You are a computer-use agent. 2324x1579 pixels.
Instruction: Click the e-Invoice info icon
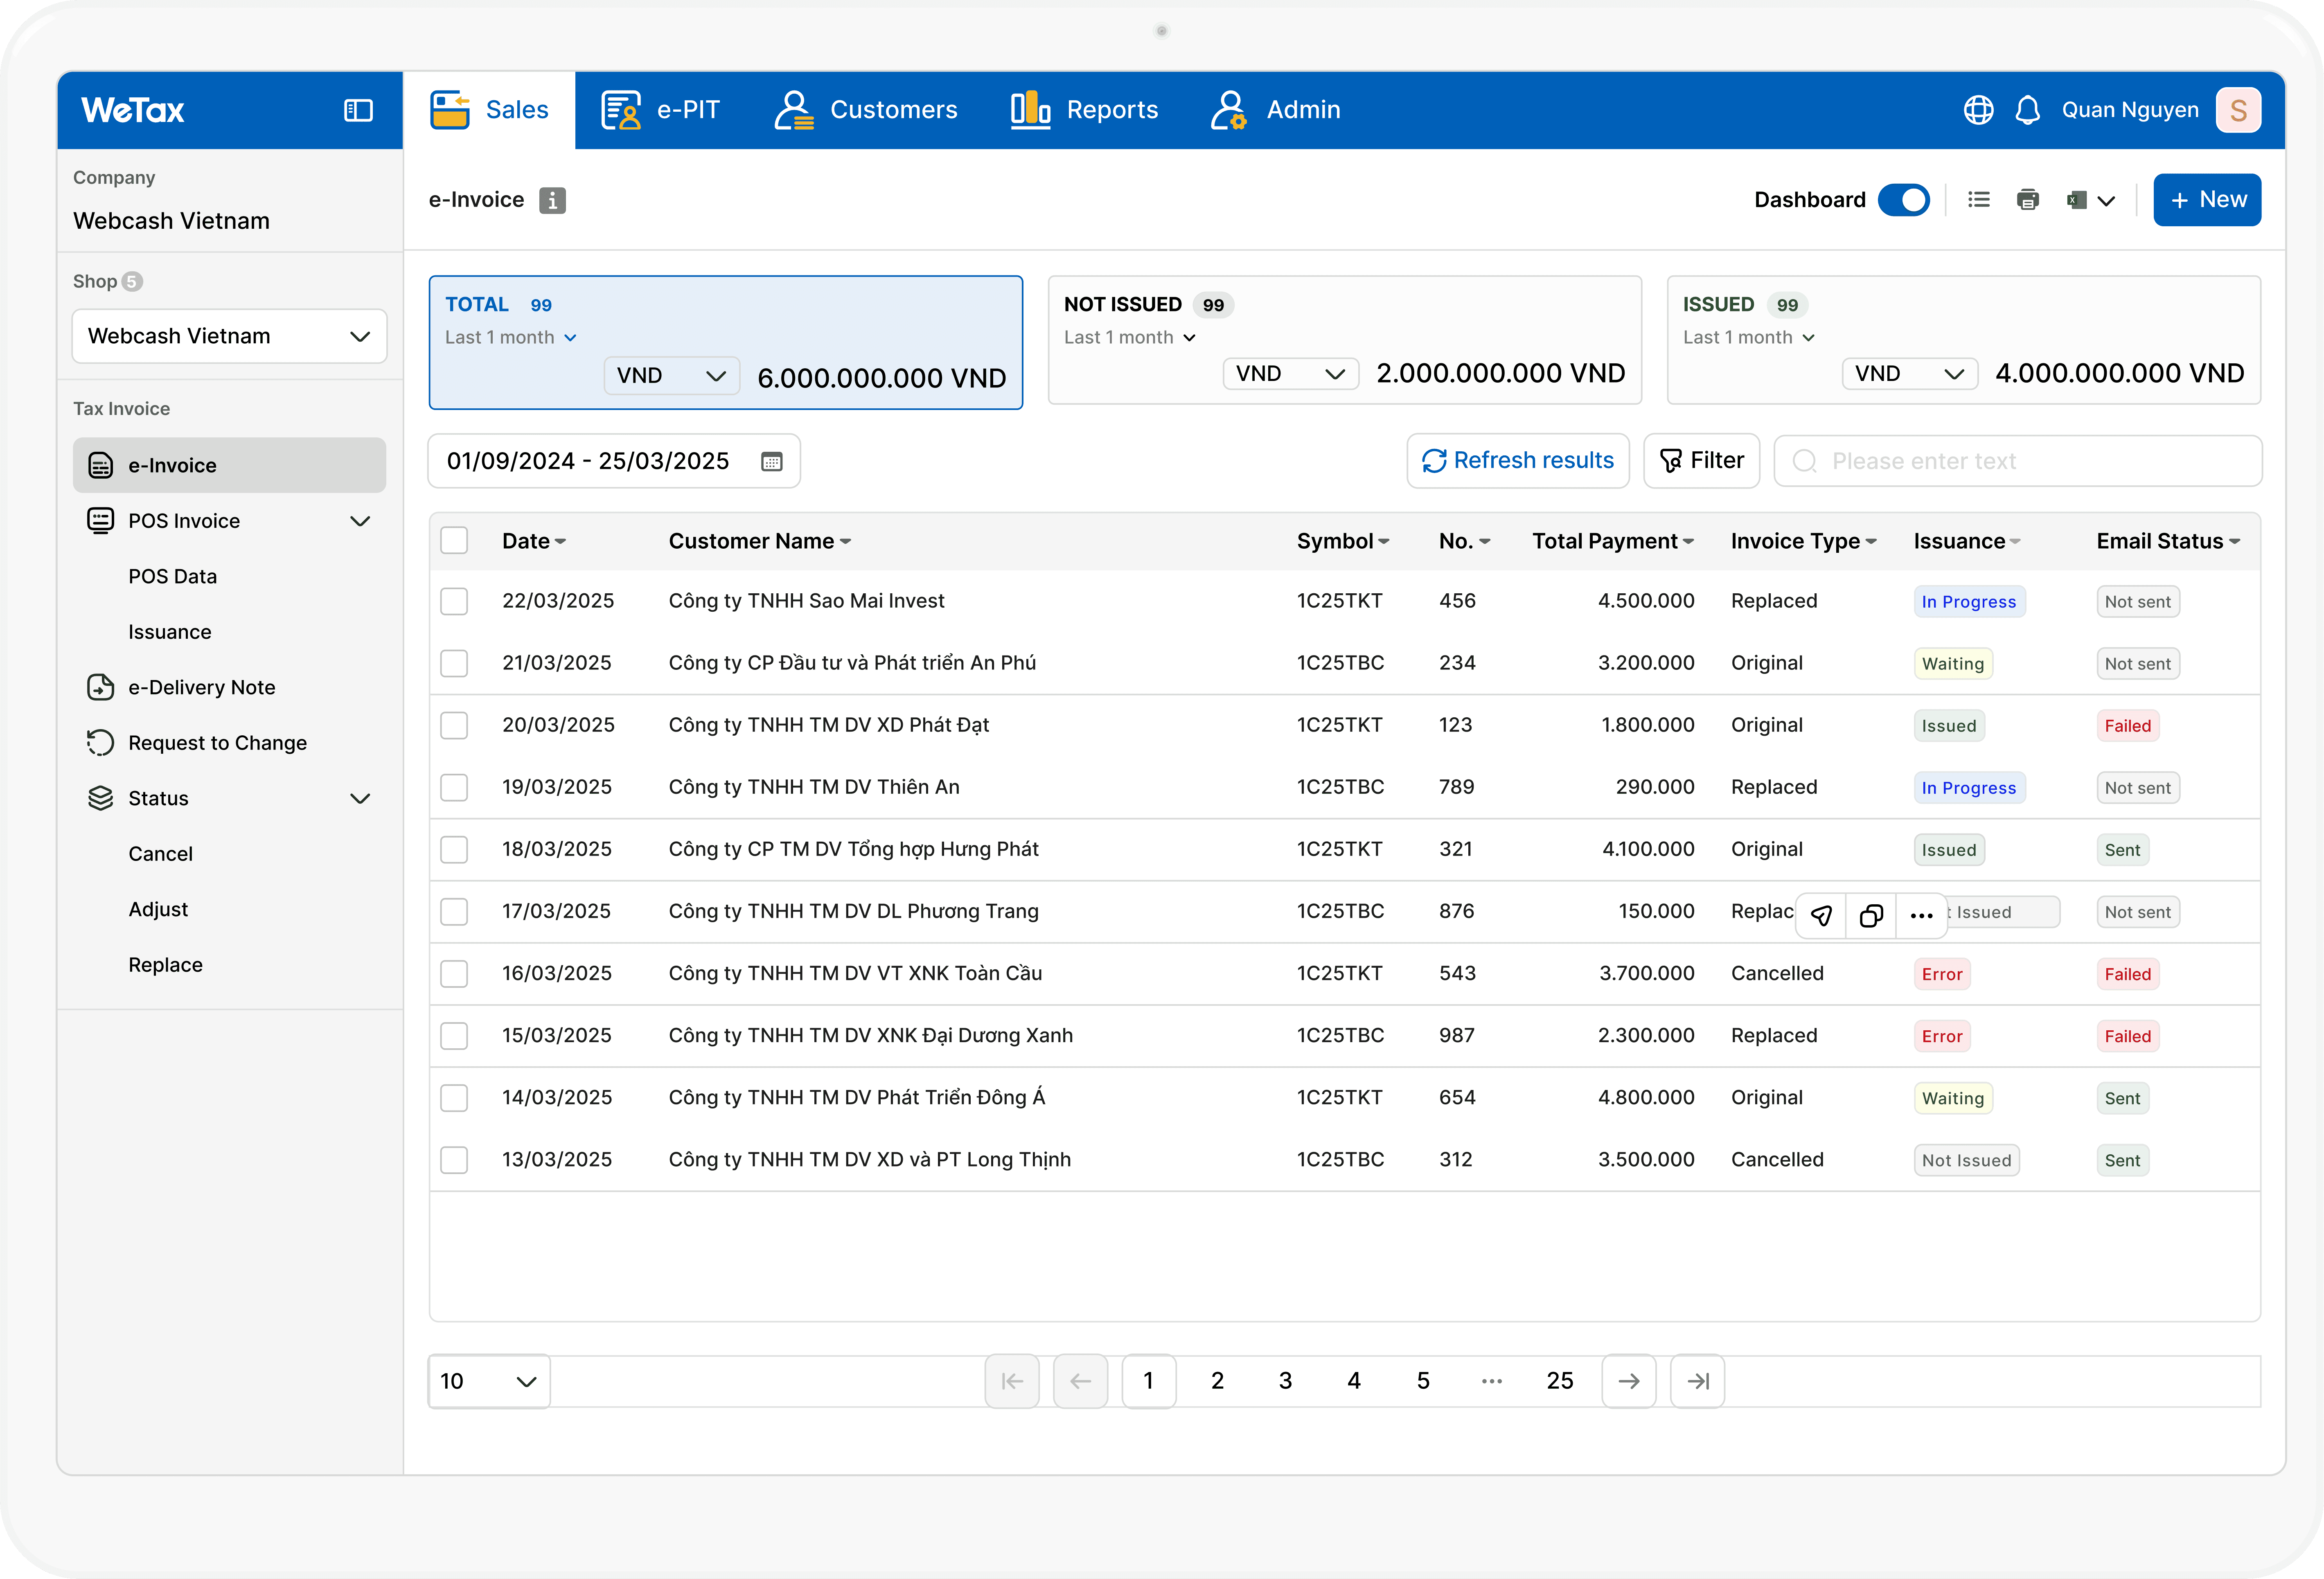point(552,200)
